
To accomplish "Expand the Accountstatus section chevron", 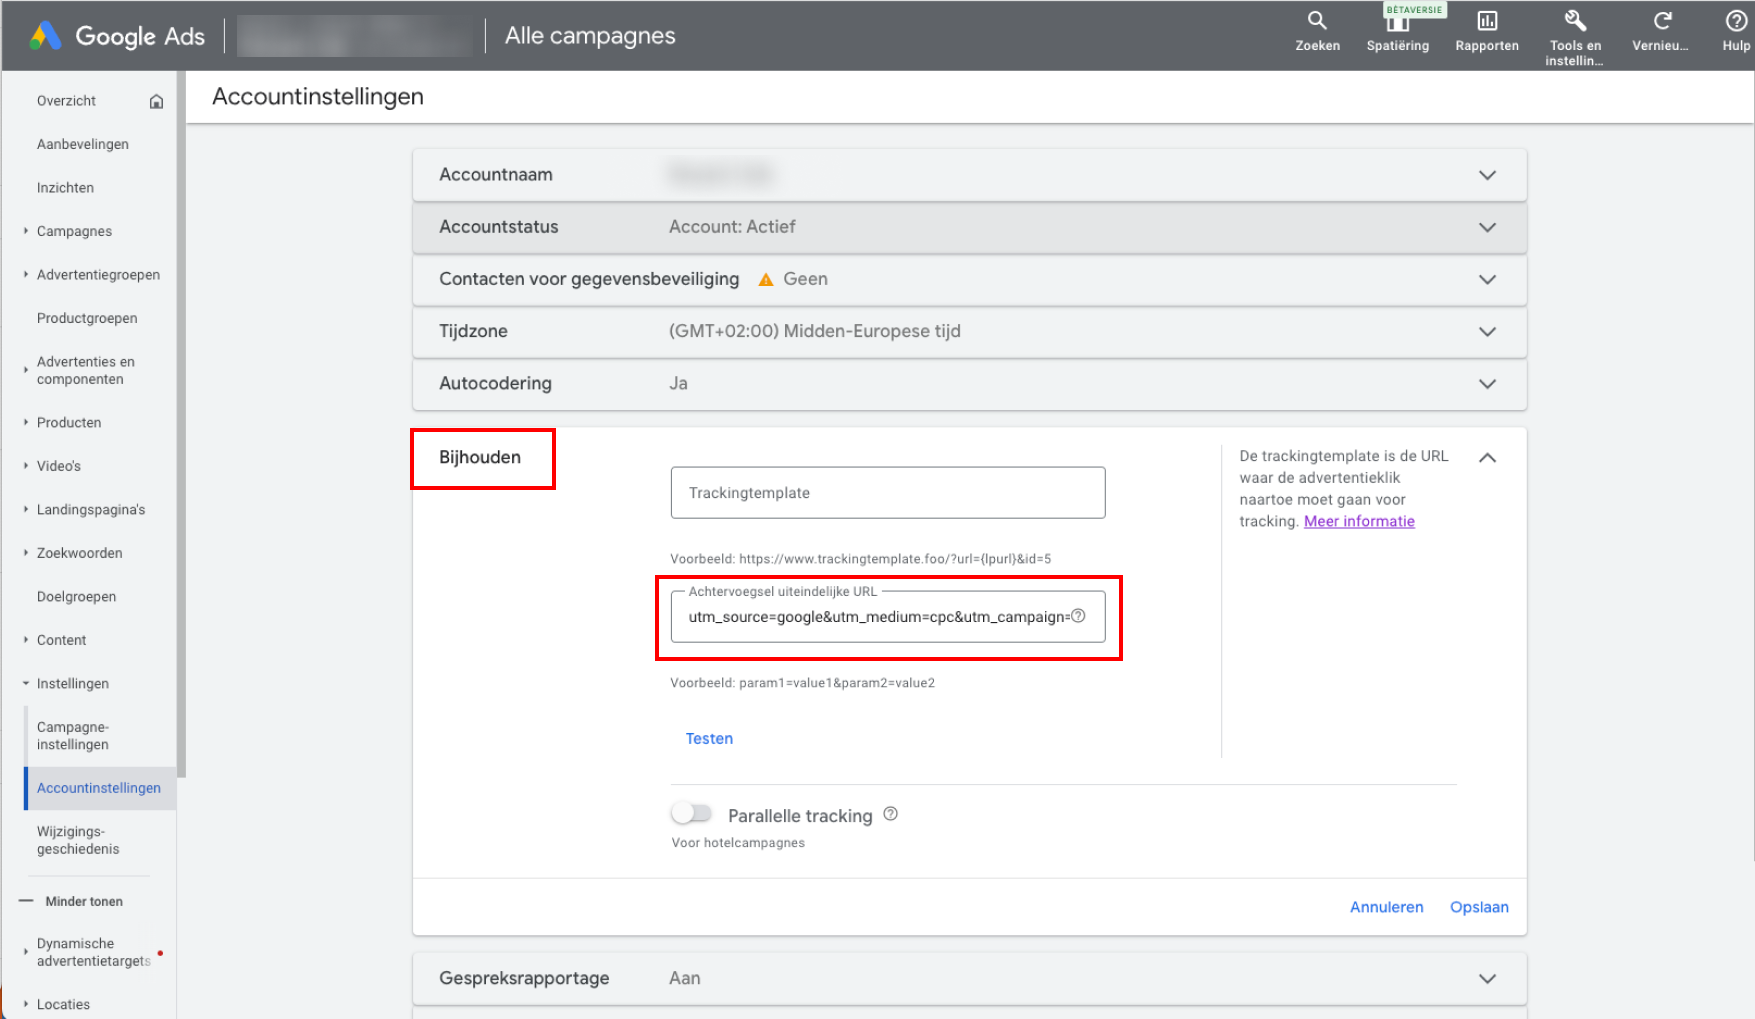I will 1487,227.
